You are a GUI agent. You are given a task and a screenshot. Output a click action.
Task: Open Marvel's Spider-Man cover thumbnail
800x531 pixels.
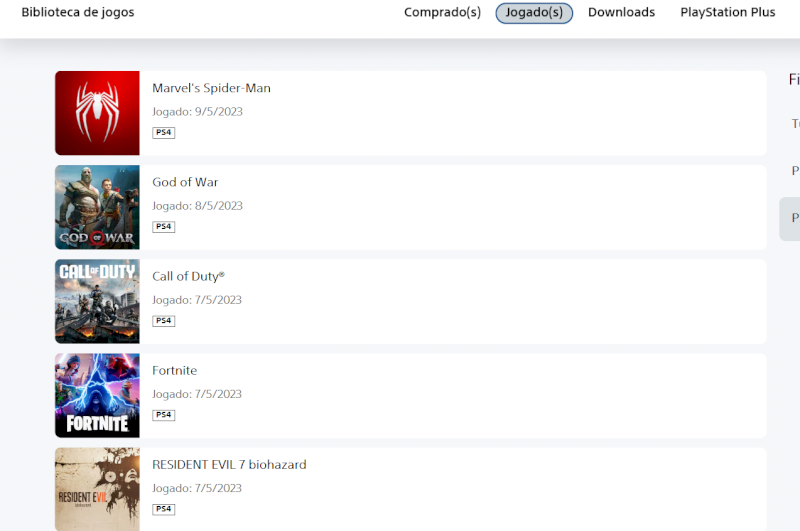click(97, 113)
